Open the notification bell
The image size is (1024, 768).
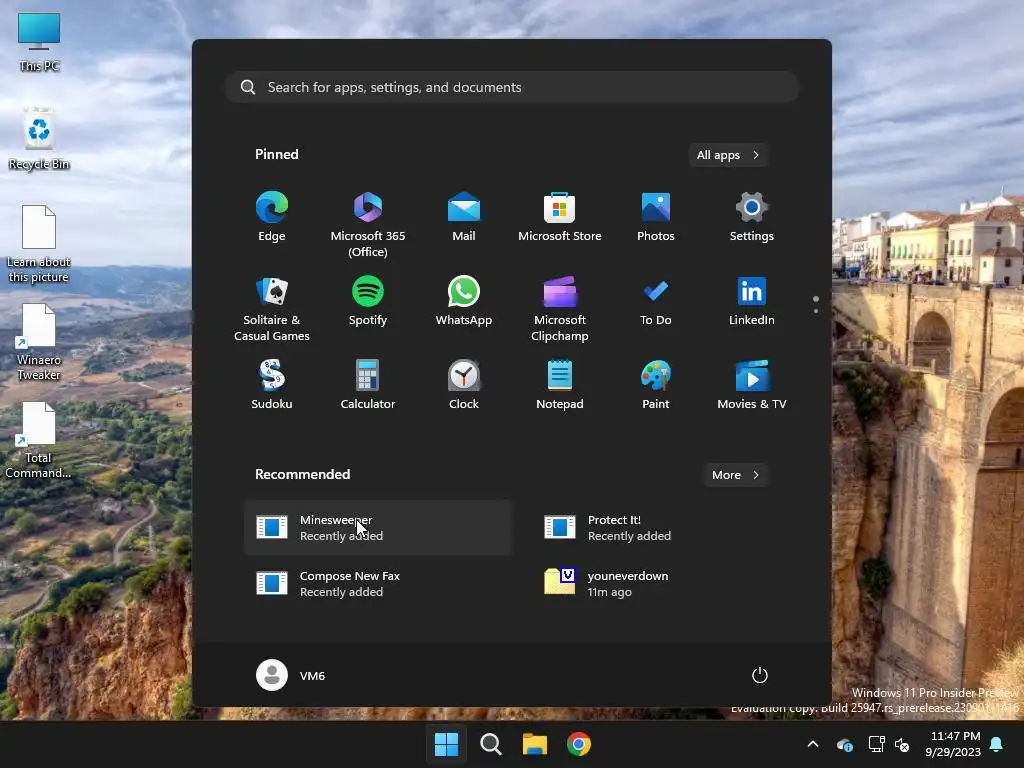(997, 744)
